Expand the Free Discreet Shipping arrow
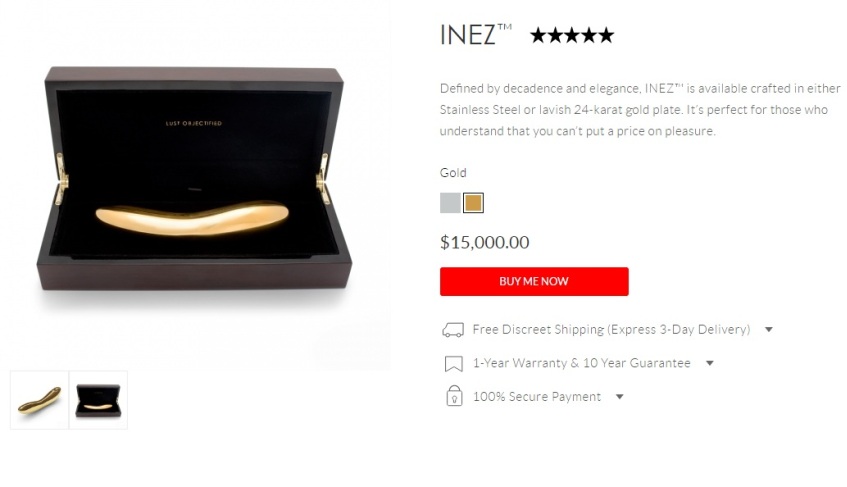Viewport: 847px width, 487px height. [769, 329]
